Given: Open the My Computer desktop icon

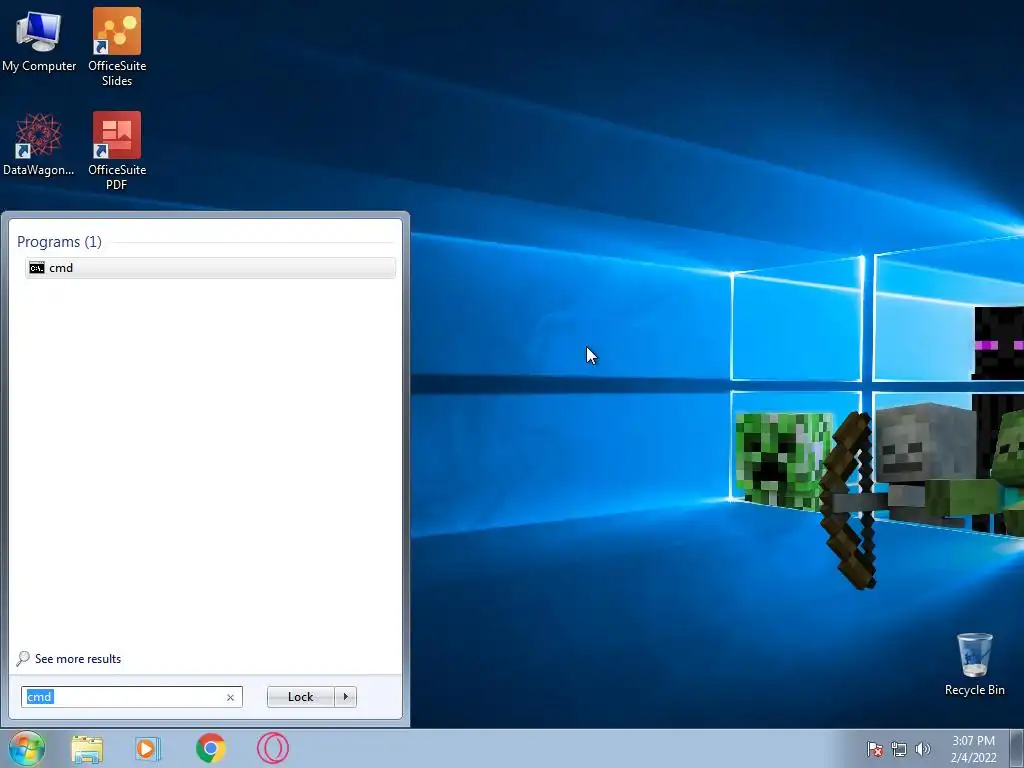Looking at the screenshot, I should point(39,41).
